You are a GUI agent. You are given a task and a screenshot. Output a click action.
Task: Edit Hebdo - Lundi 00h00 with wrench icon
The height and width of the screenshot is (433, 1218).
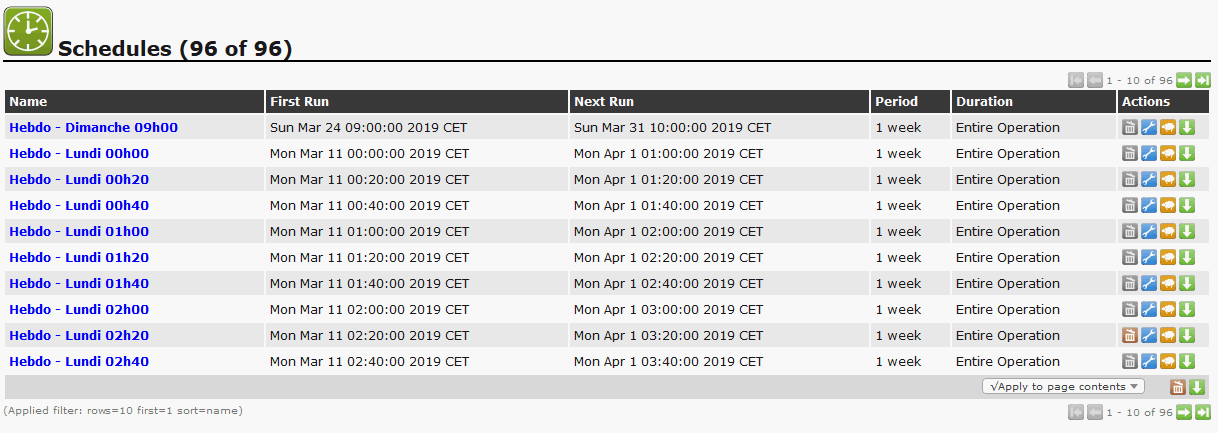pyautogui.click(x=1148, y=154)
